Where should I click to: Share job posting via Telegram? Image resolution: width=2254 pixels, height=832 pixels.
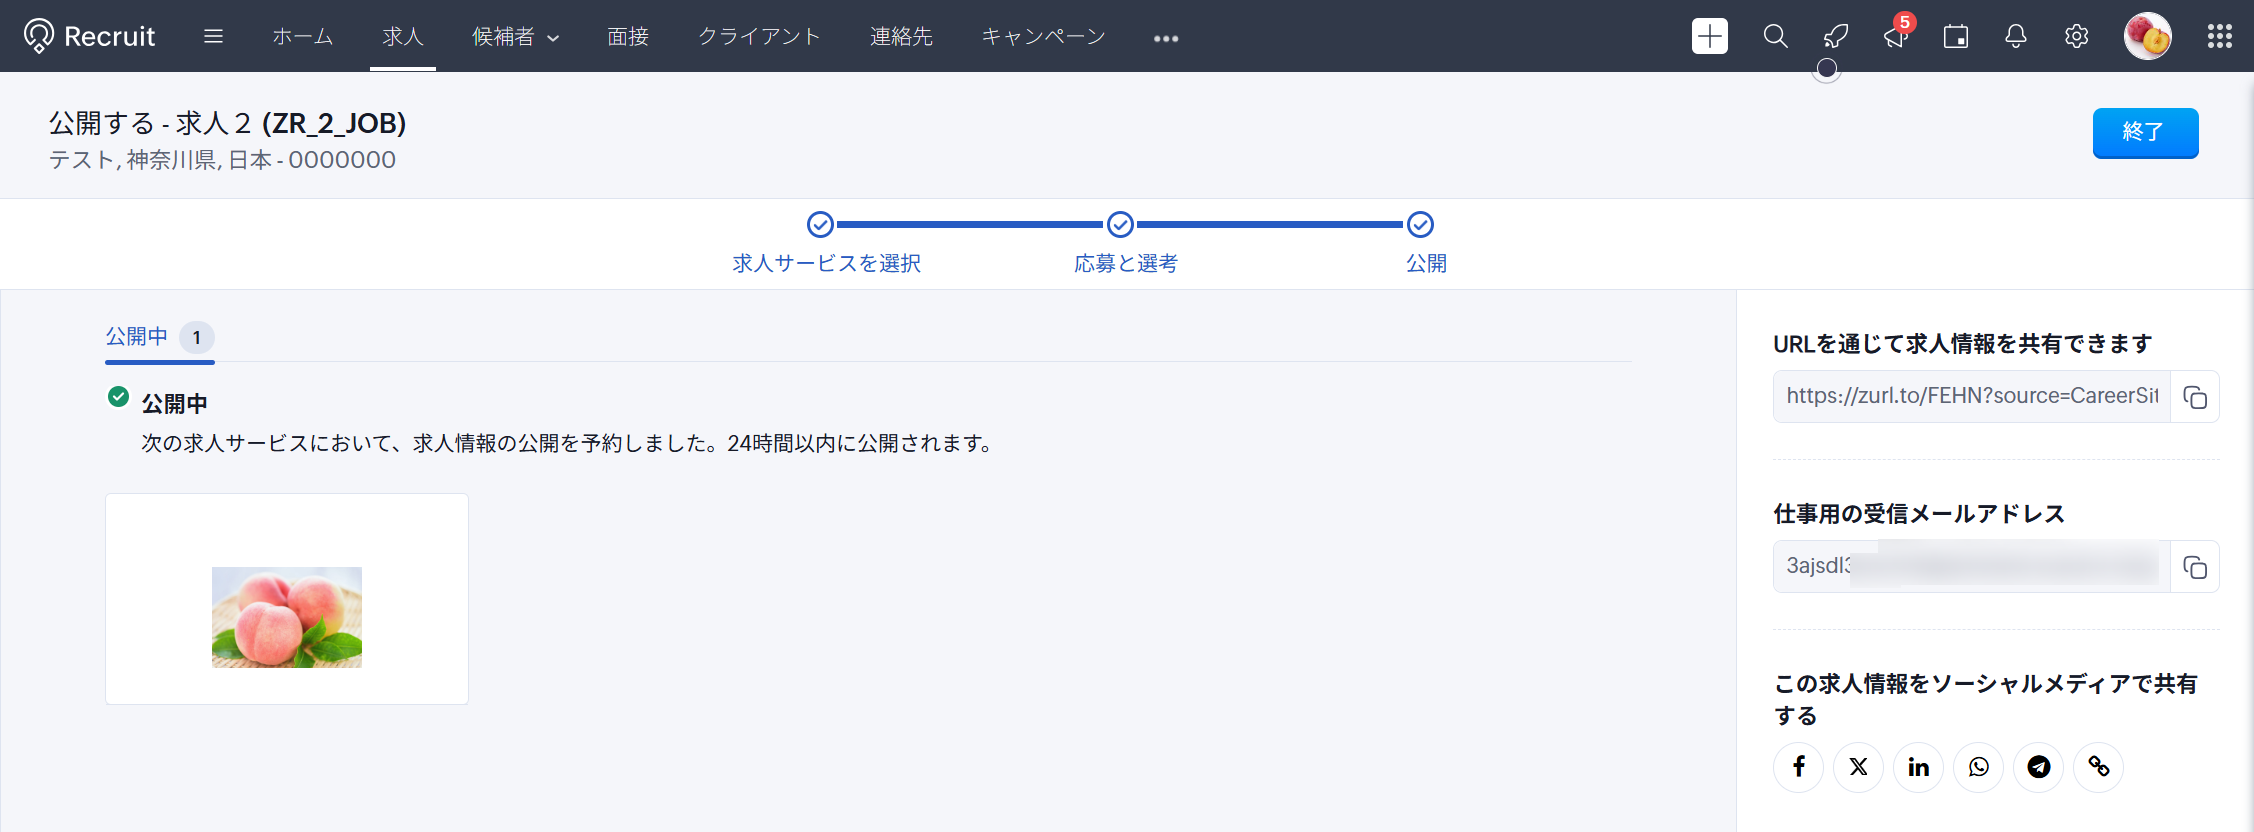point(2038,767)
